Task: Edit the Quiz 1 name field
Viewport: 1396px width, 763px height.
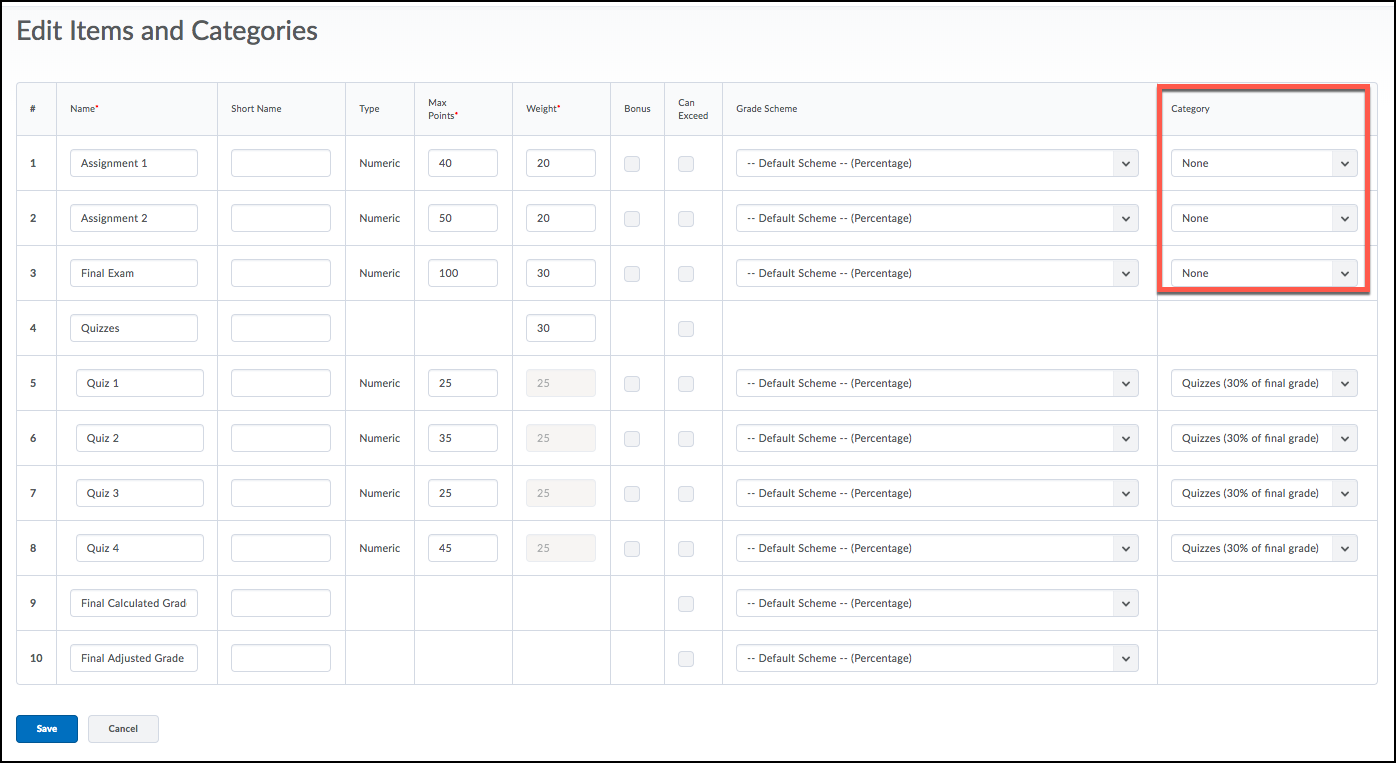Action: [140, 383]
